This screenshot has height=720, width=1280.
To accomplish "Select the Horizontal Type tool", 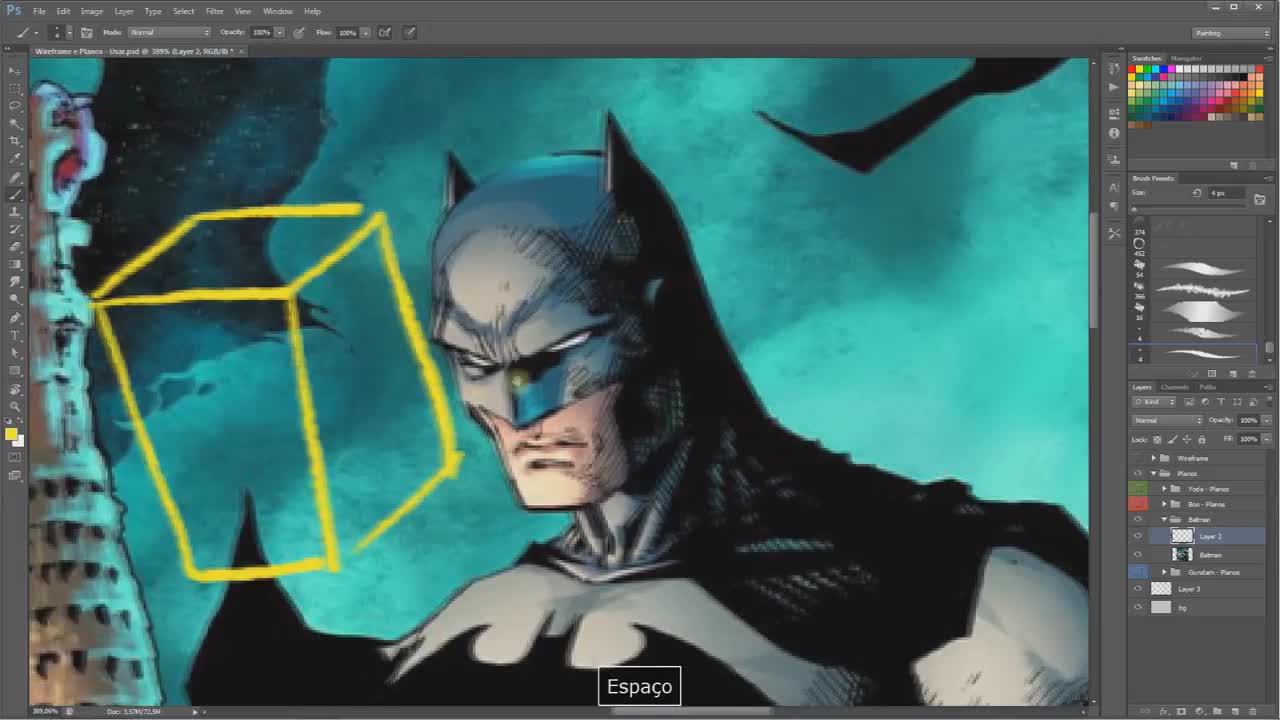I will point(15,335).
